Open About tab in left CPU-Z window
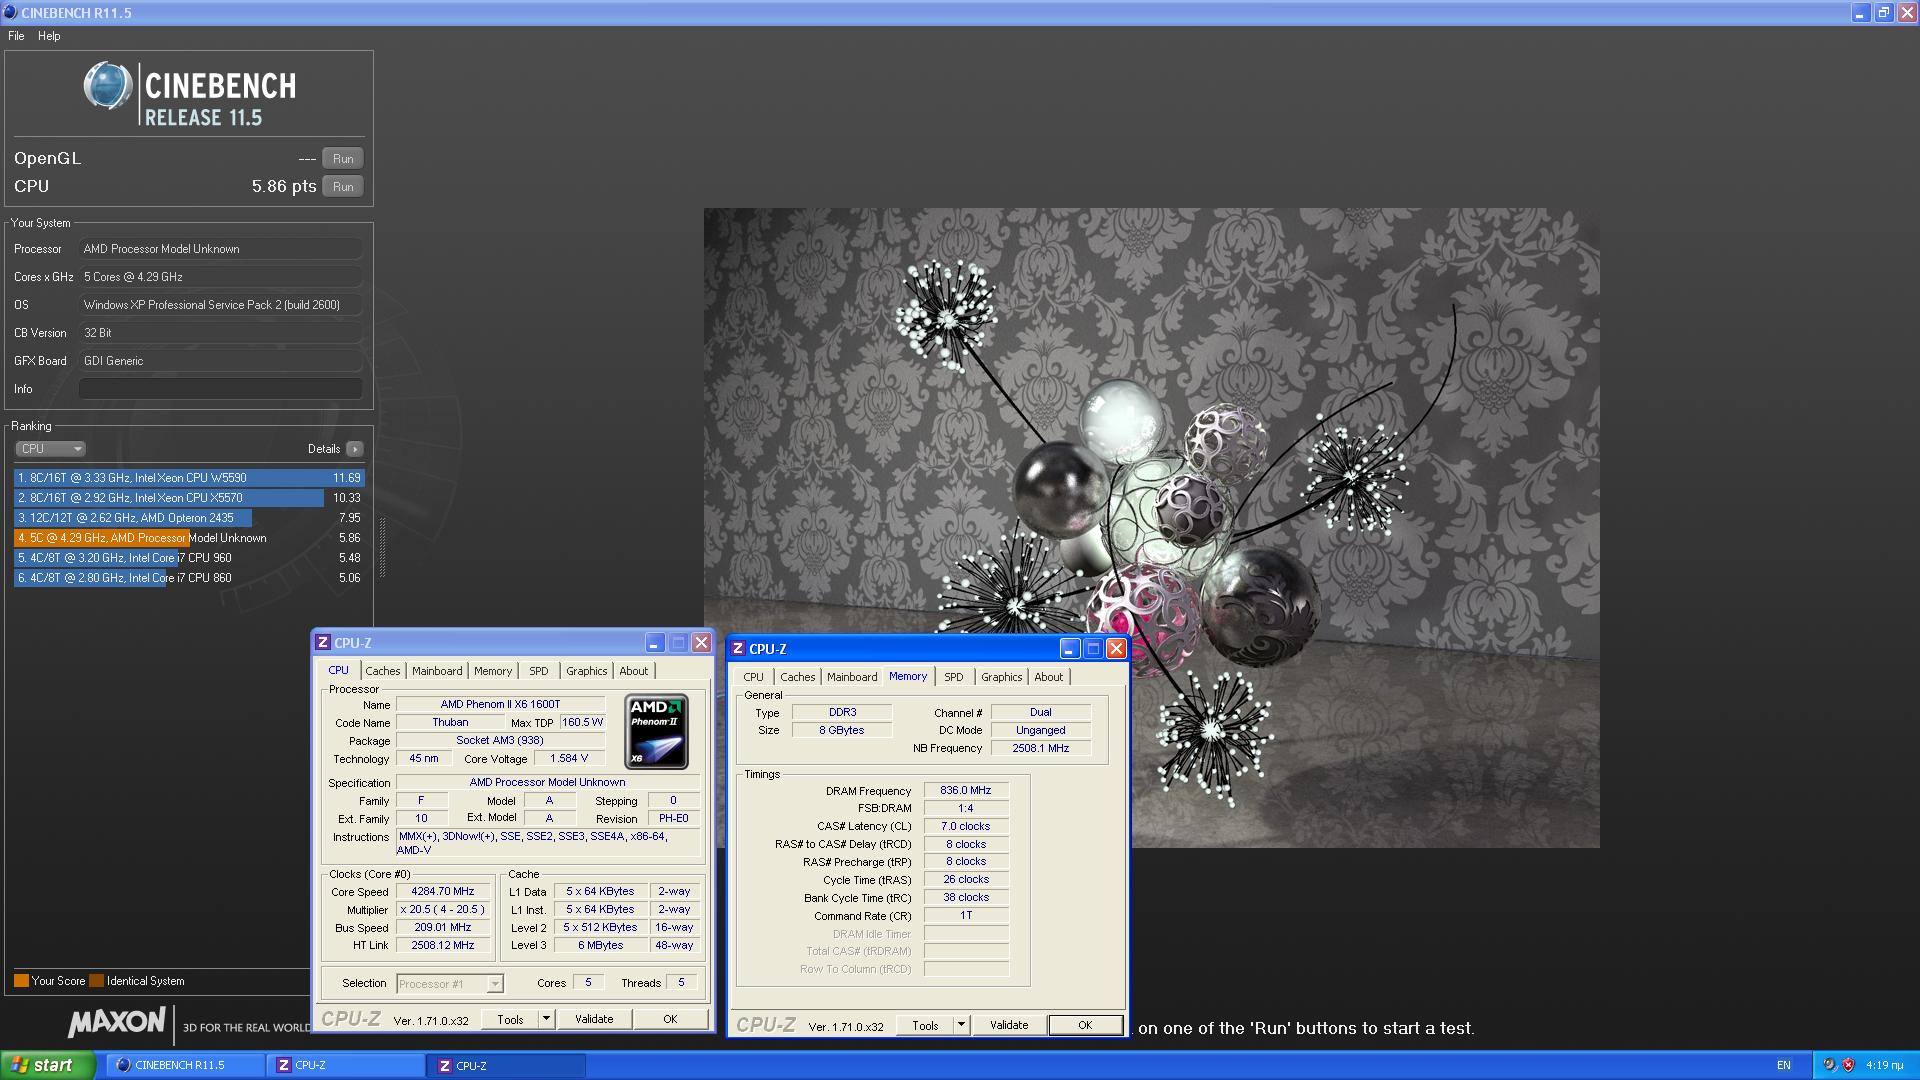 tap(633, 671)
